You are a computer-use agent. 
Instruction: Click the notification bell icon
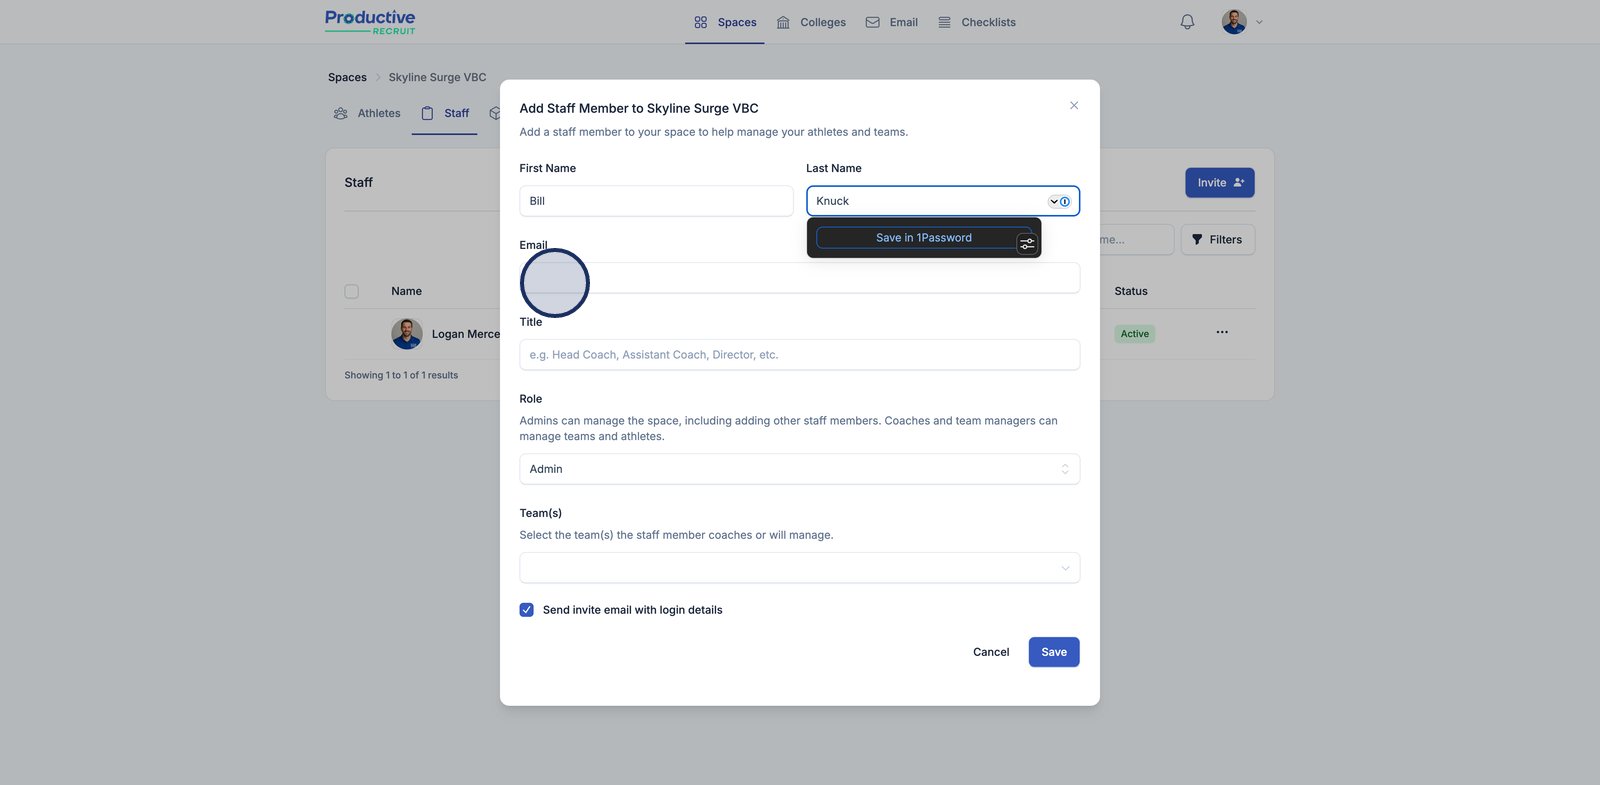1187,22
